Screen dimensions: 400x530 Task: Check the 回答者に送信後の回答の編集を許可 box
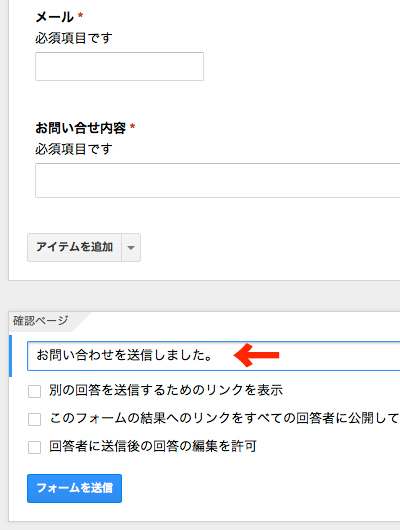point(34,447)
